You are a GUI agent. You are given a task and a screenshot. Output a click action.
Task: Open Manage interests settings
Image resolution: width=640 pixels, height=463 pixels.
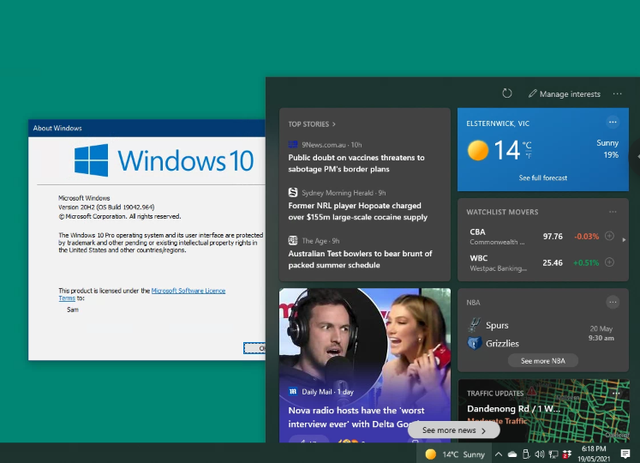[564, 94]
